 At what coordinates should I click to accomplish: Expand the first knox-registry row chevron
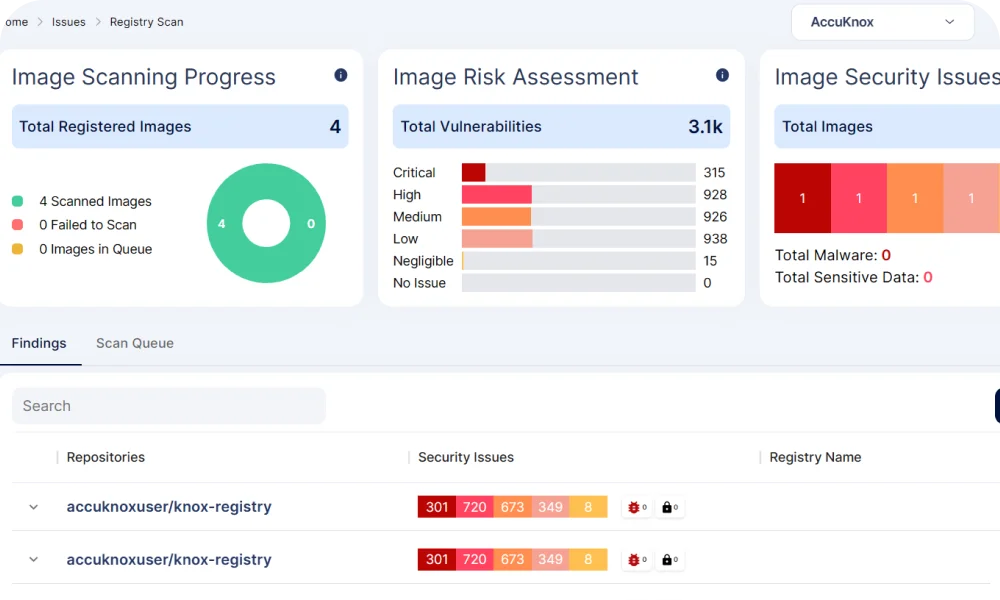[x=33, y=507]
